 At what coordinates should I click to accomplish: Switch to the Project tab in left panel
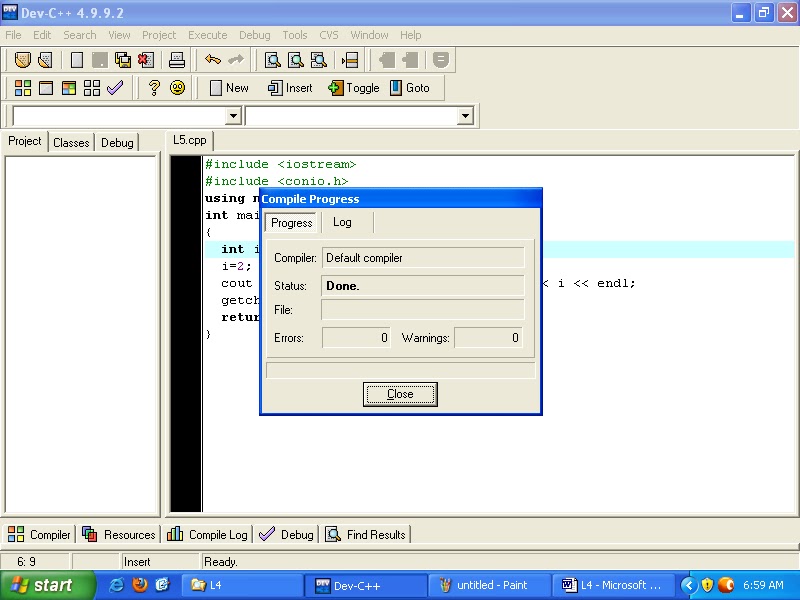point(24,141)
